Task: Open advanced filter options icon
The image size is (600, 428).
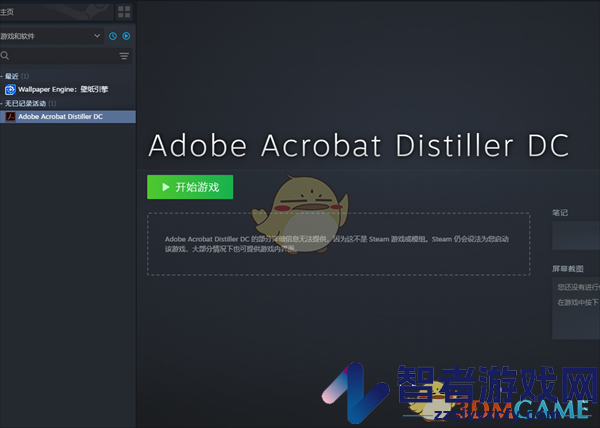Action: click(124, 56)
